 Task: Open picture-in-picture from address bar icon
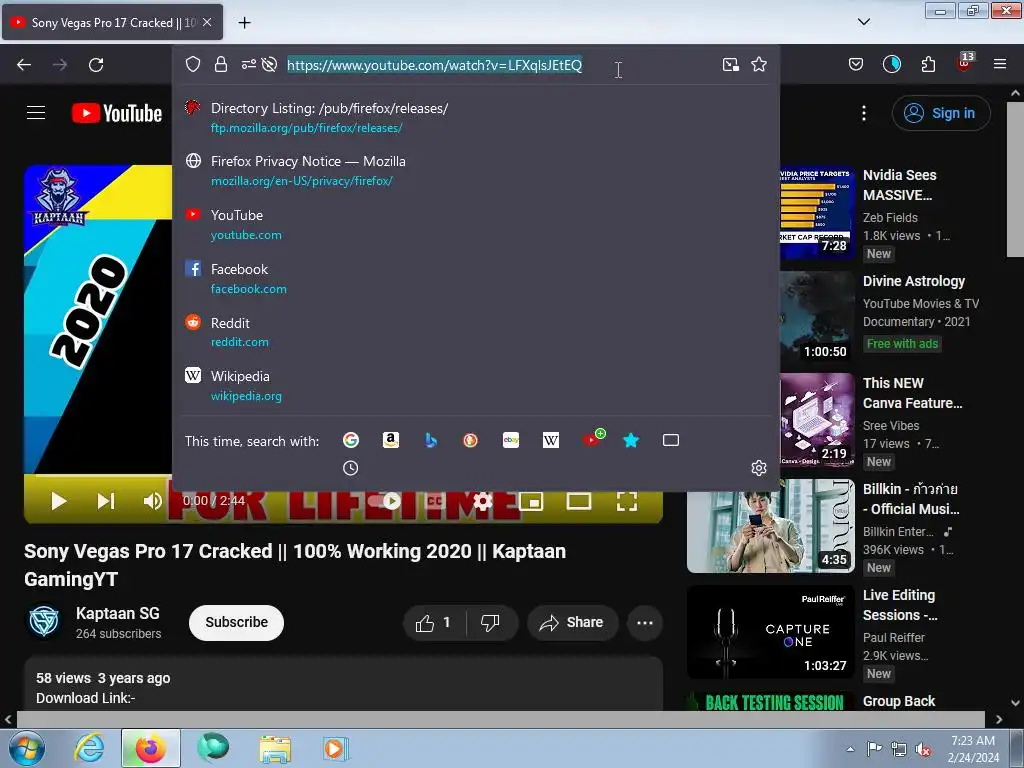pos(731,64)
